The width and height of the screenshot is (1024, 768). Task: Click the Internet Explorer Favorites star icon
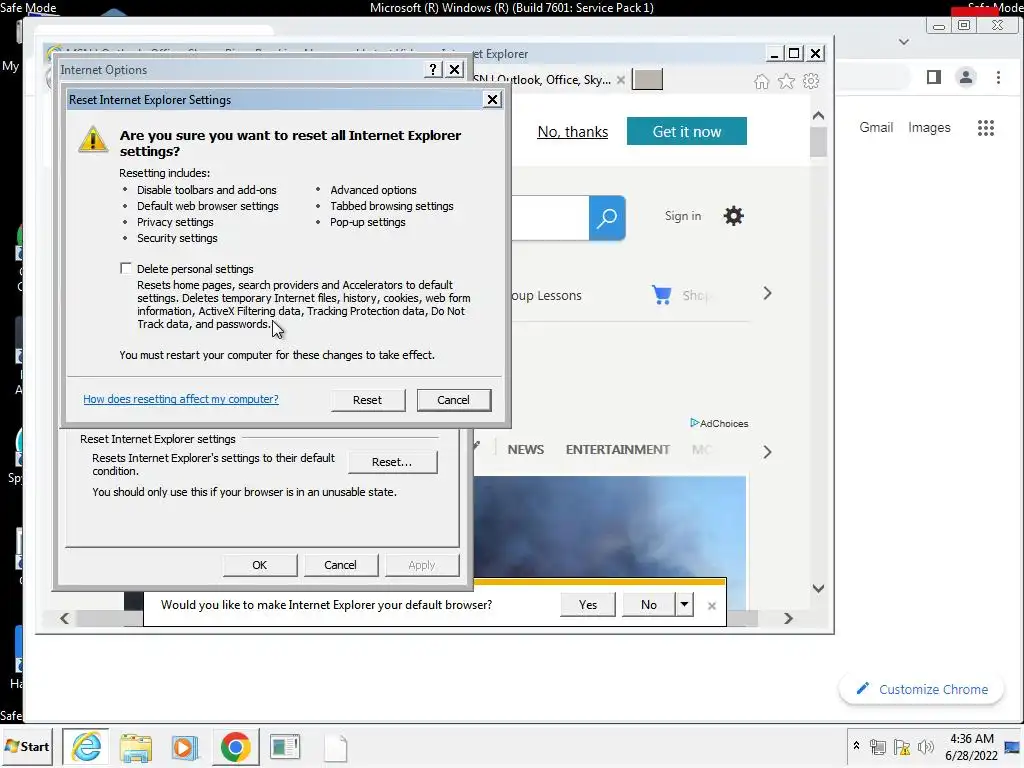pos(786,81)
